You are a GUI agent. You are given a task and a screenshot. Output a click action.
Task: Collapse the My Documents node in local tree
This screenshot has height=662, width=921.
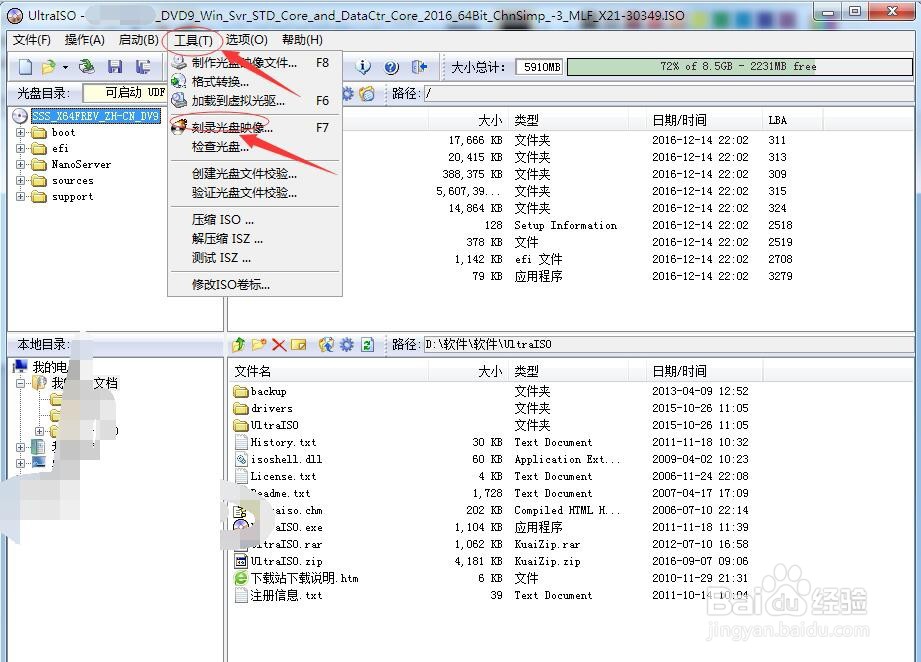pyautogui.click(x=21, y=384)
